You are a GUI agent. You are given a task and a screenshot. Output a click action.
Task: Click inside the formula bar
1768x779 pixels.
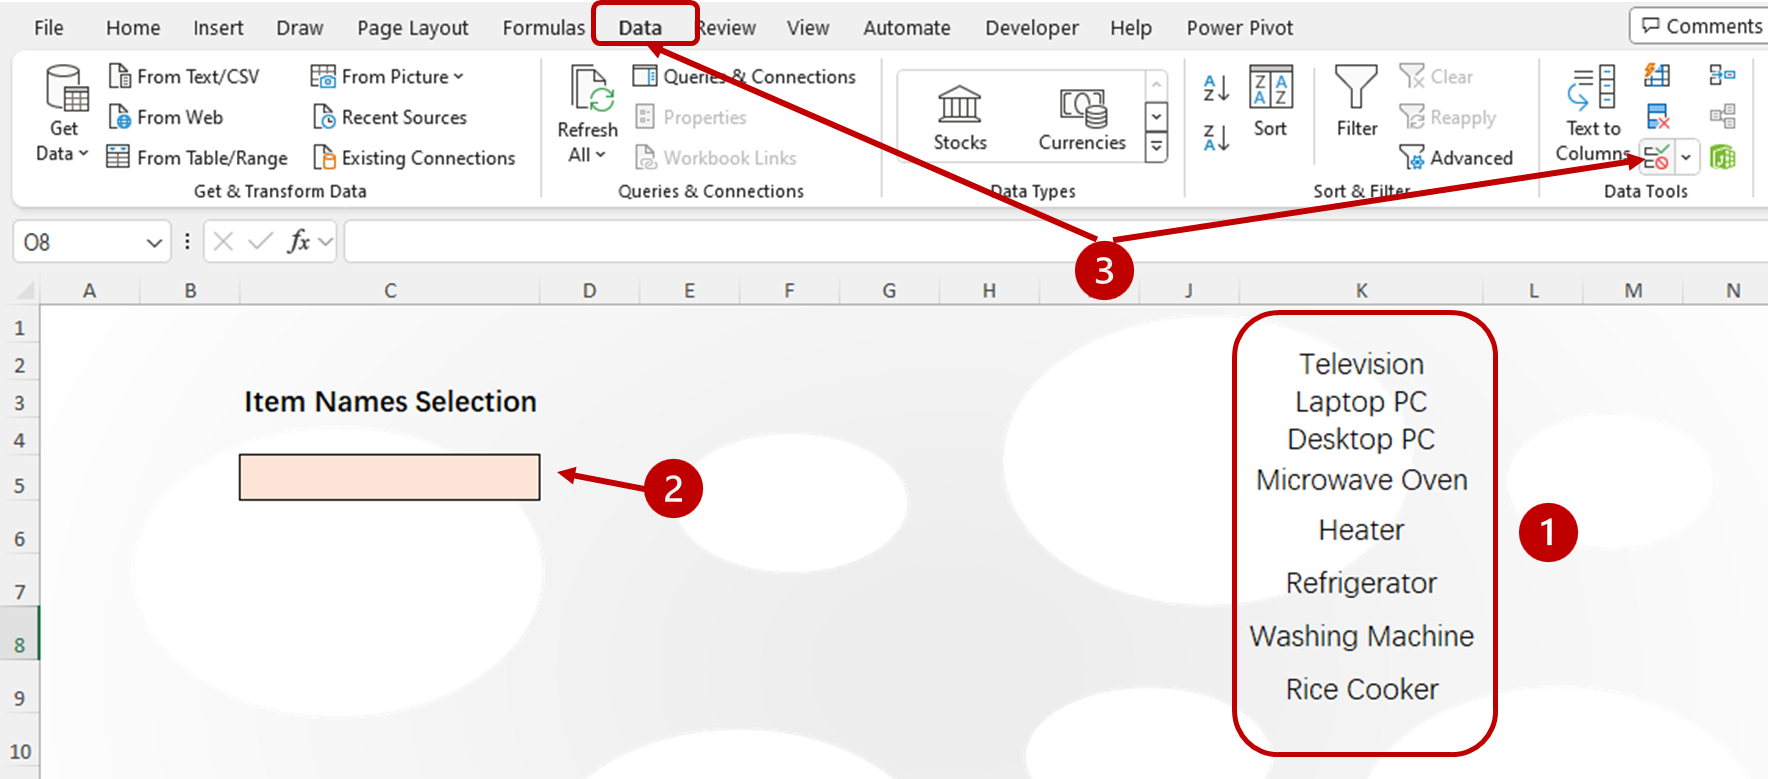click(x=1000, y=242)
